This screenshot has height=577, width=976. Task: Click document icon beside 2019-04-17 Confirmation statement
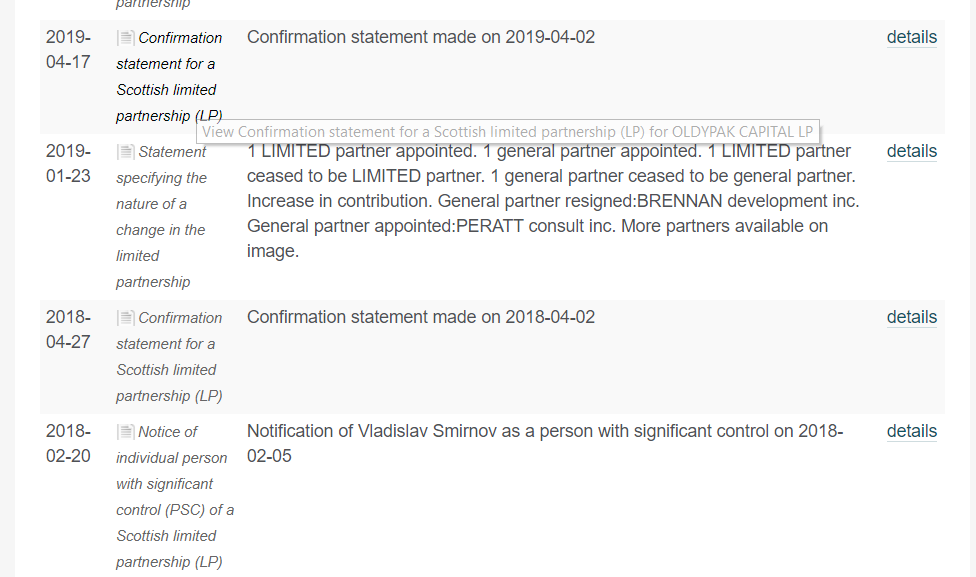[126, 38]
